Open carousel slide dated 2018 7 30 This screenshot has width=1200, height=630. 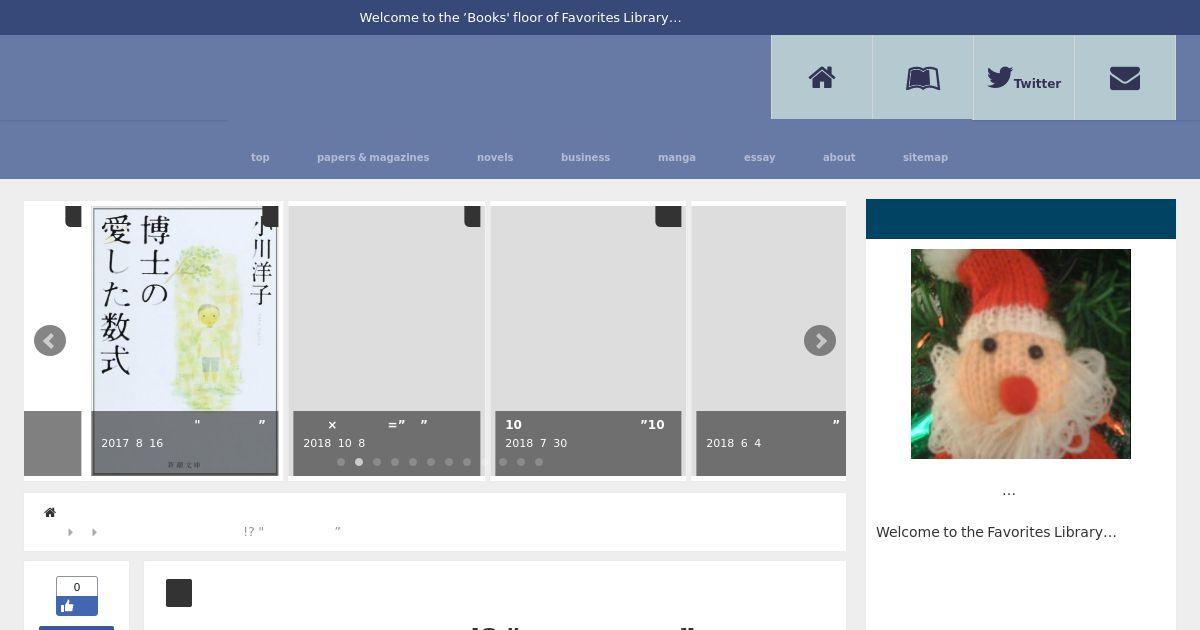point(588,341)
